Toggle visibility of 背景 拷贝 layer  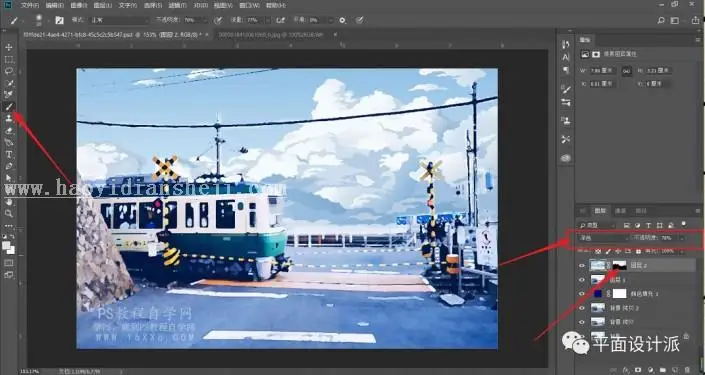coord(582,322)
